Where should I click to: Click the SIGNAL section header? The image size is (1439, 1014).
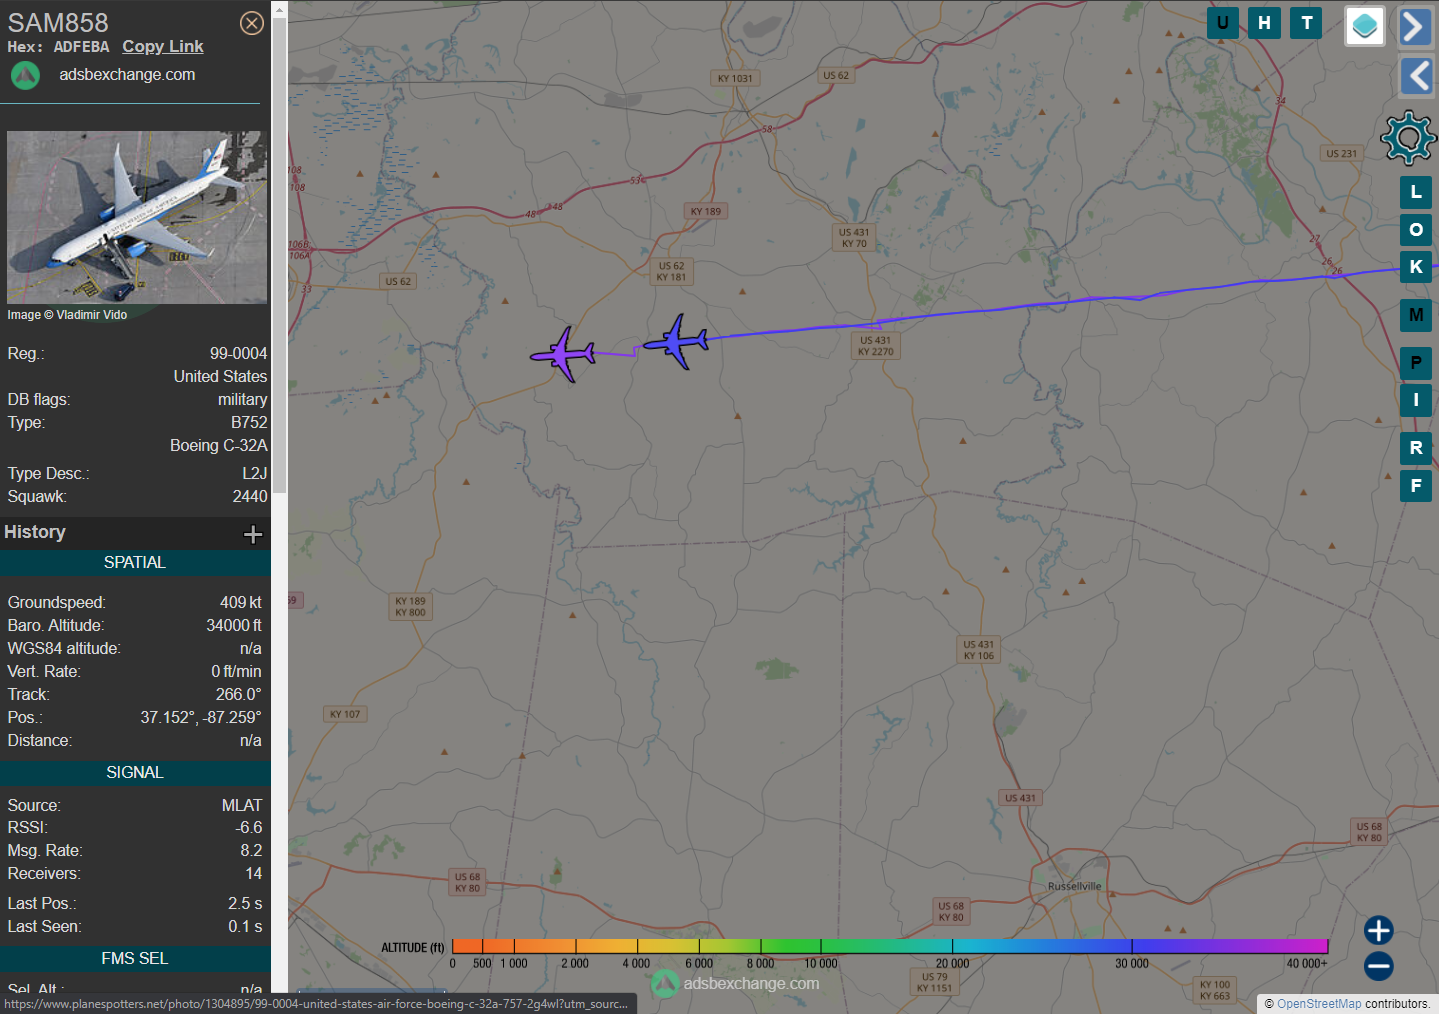coord(135,773)
